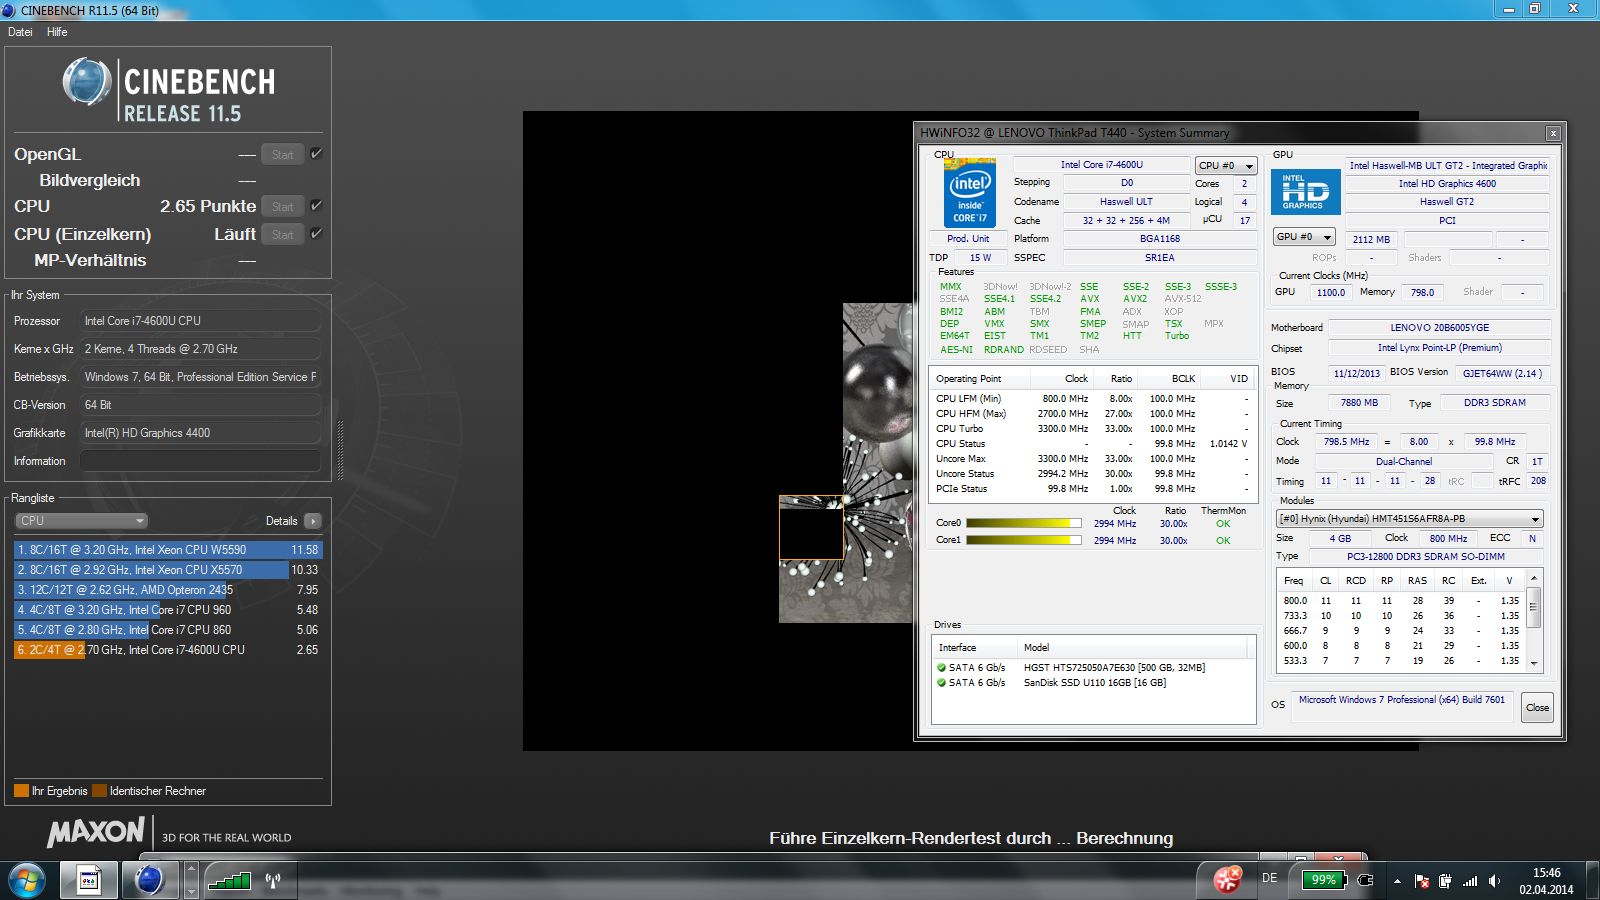Click the taskbar toolbar scroll down arrow
1600x900 pixels.
tap(192, 889)
